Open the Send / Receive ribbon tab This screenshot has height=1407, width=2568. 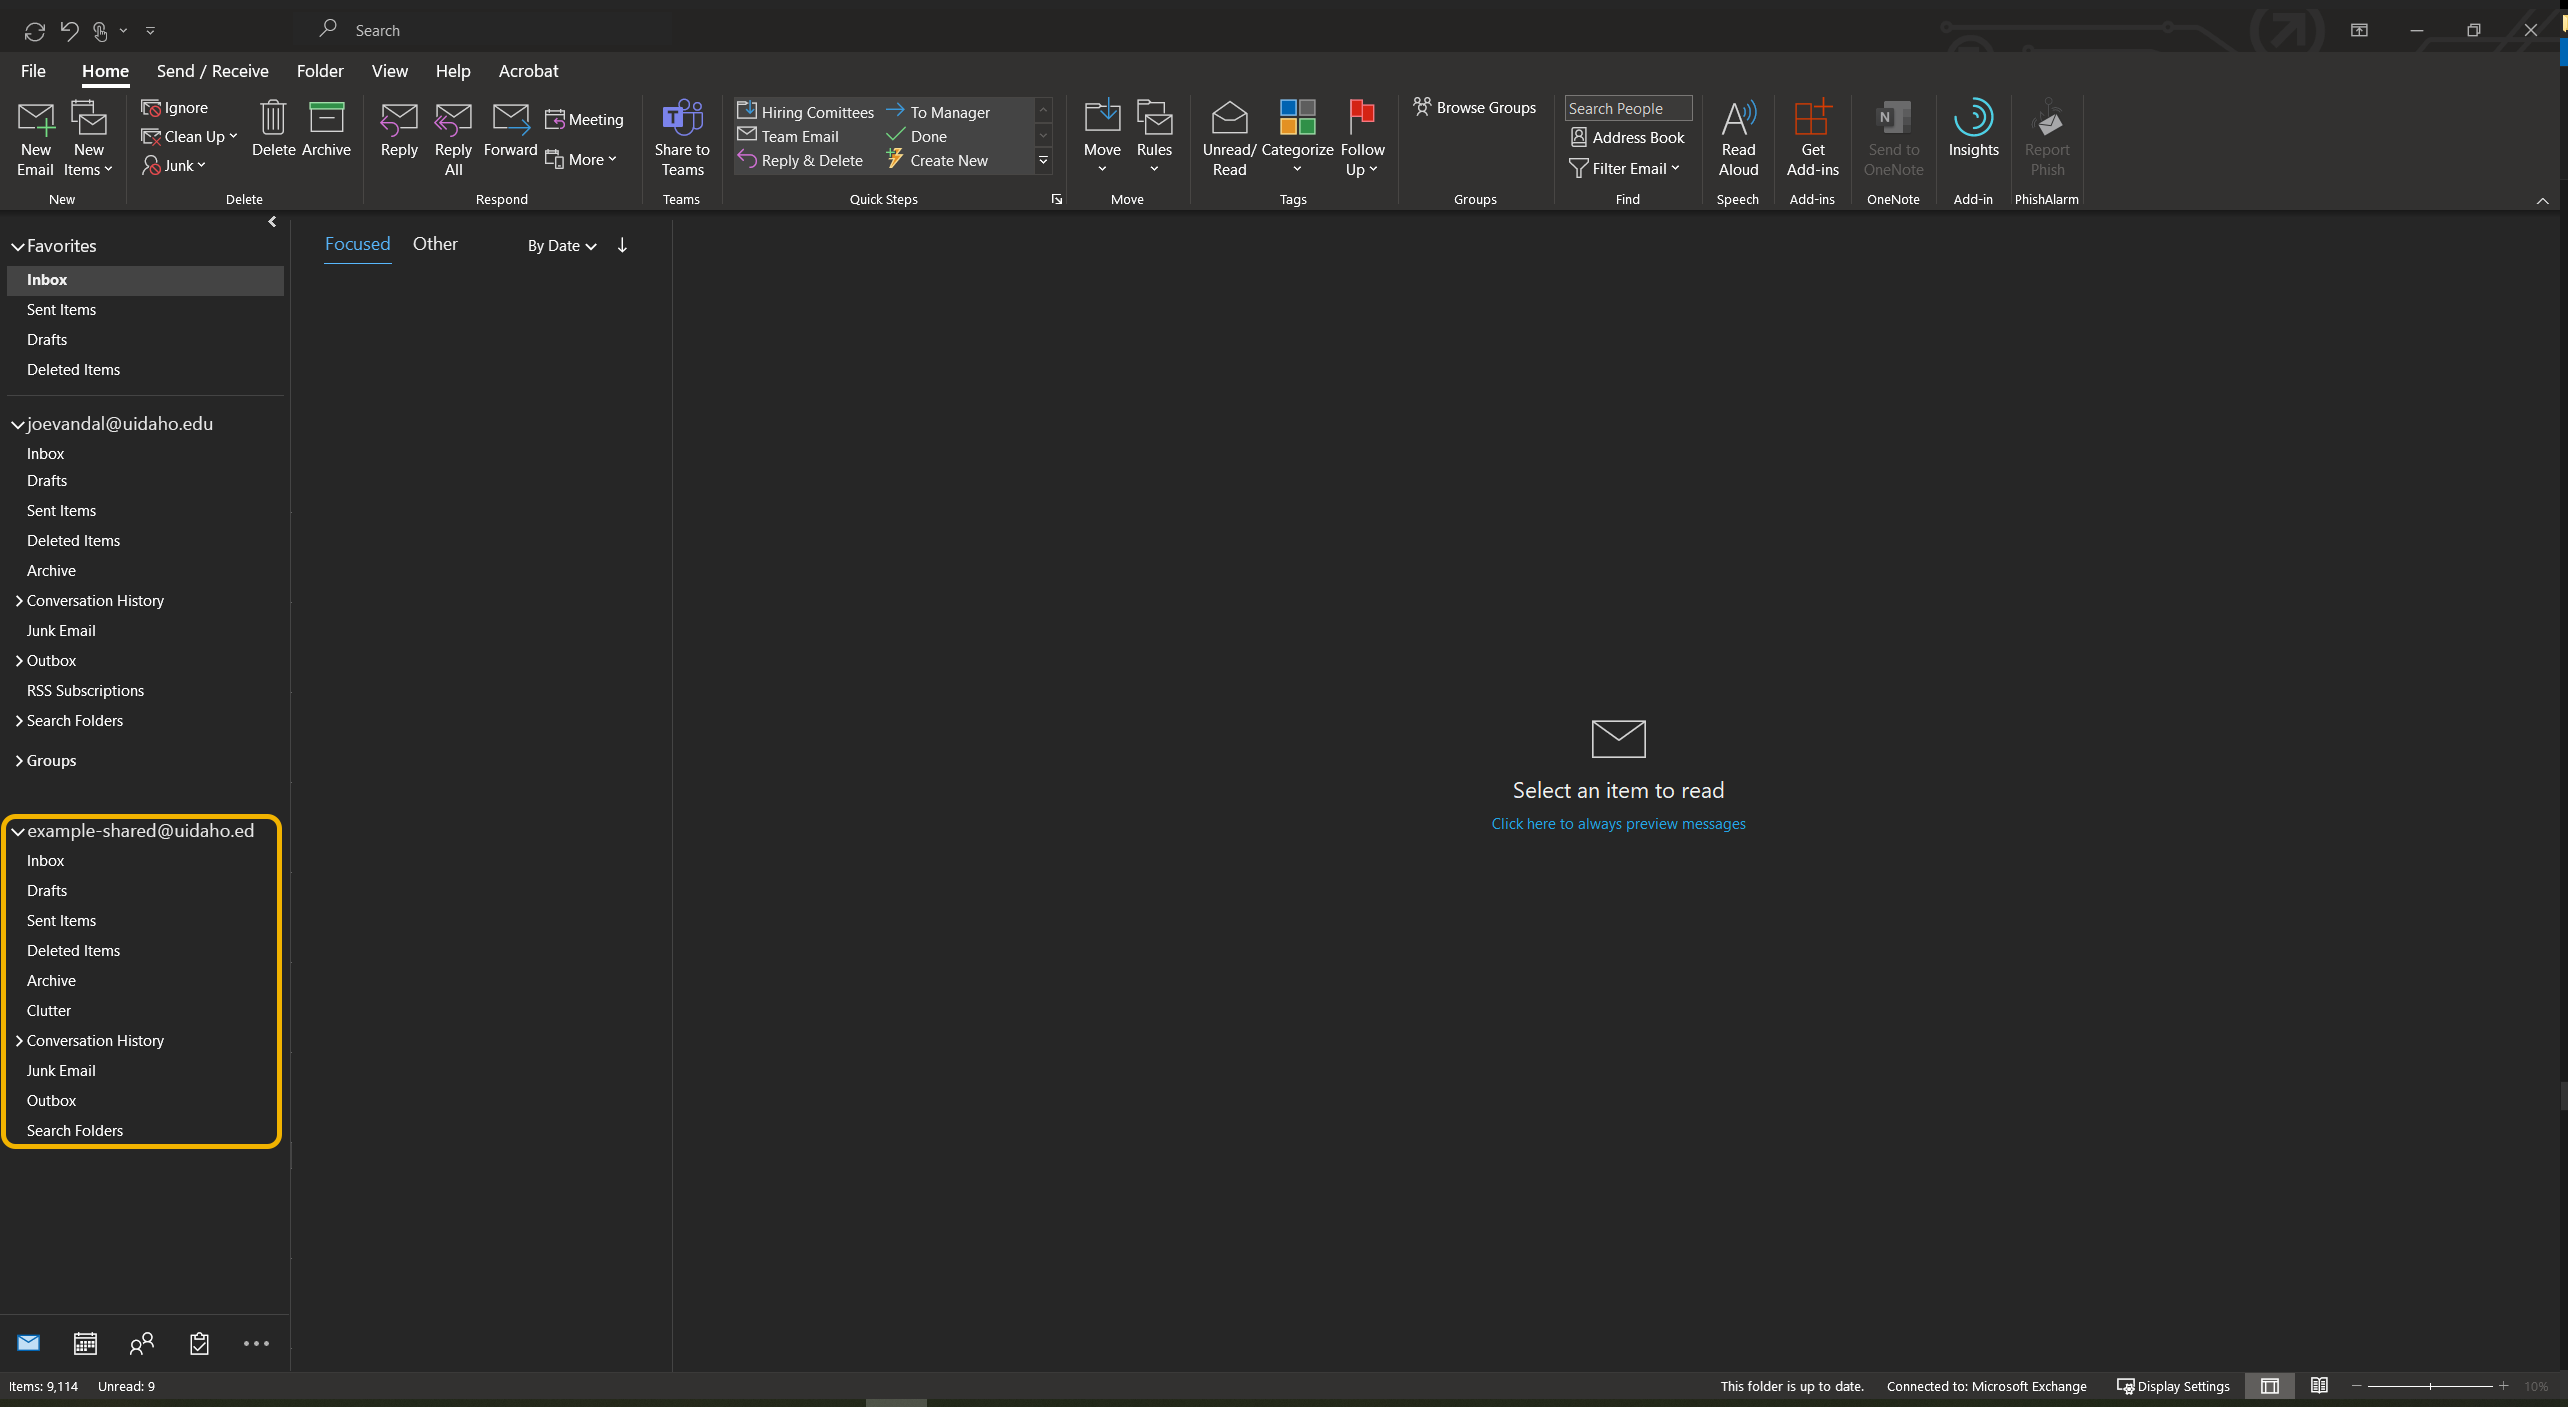(x=212, y=71)
